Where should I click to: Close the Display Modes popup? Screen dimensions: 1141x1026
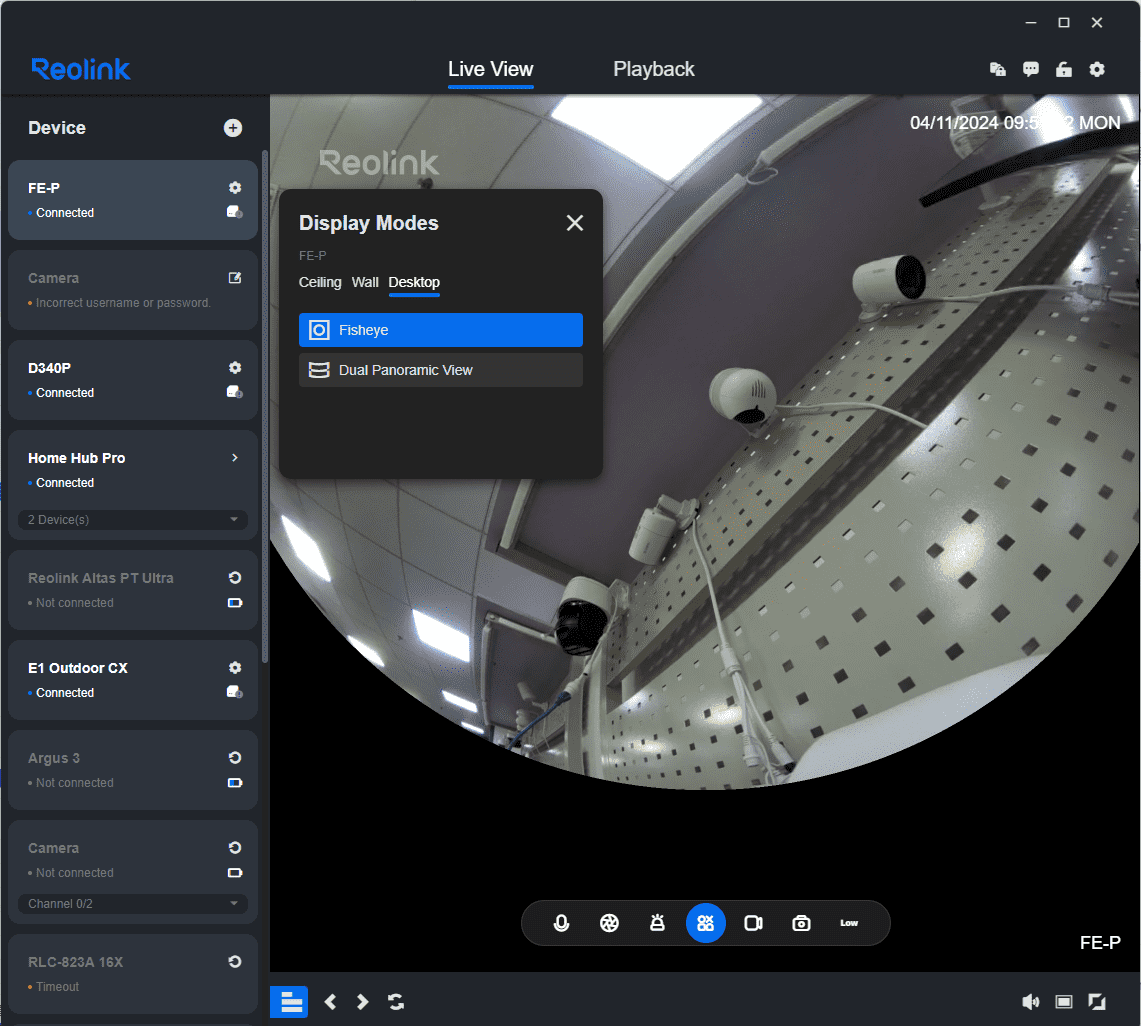pyautogui.click(x=575, y=223)
